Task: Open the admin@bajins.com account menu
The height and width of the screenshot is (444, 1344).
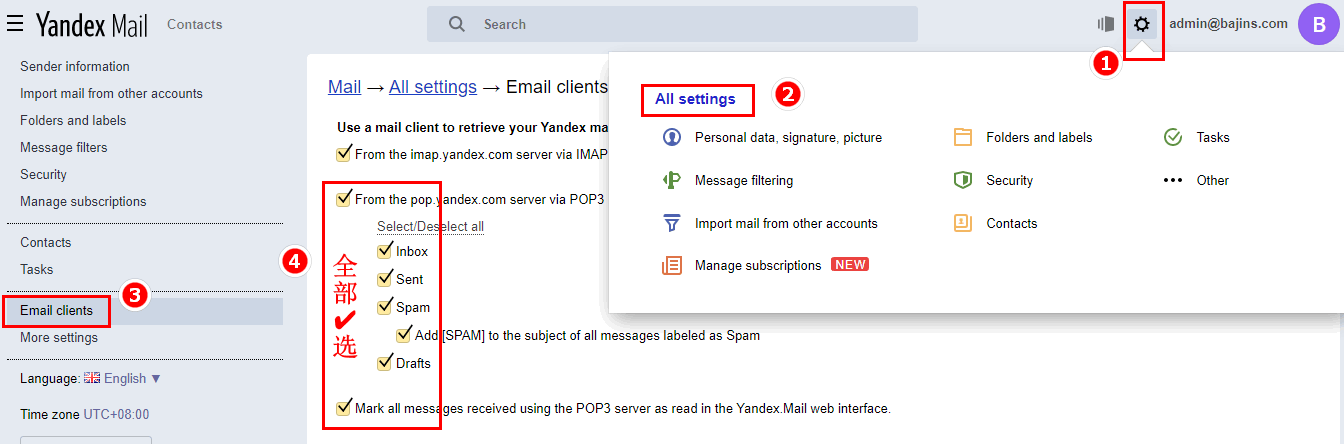Action: (1228, 24)
